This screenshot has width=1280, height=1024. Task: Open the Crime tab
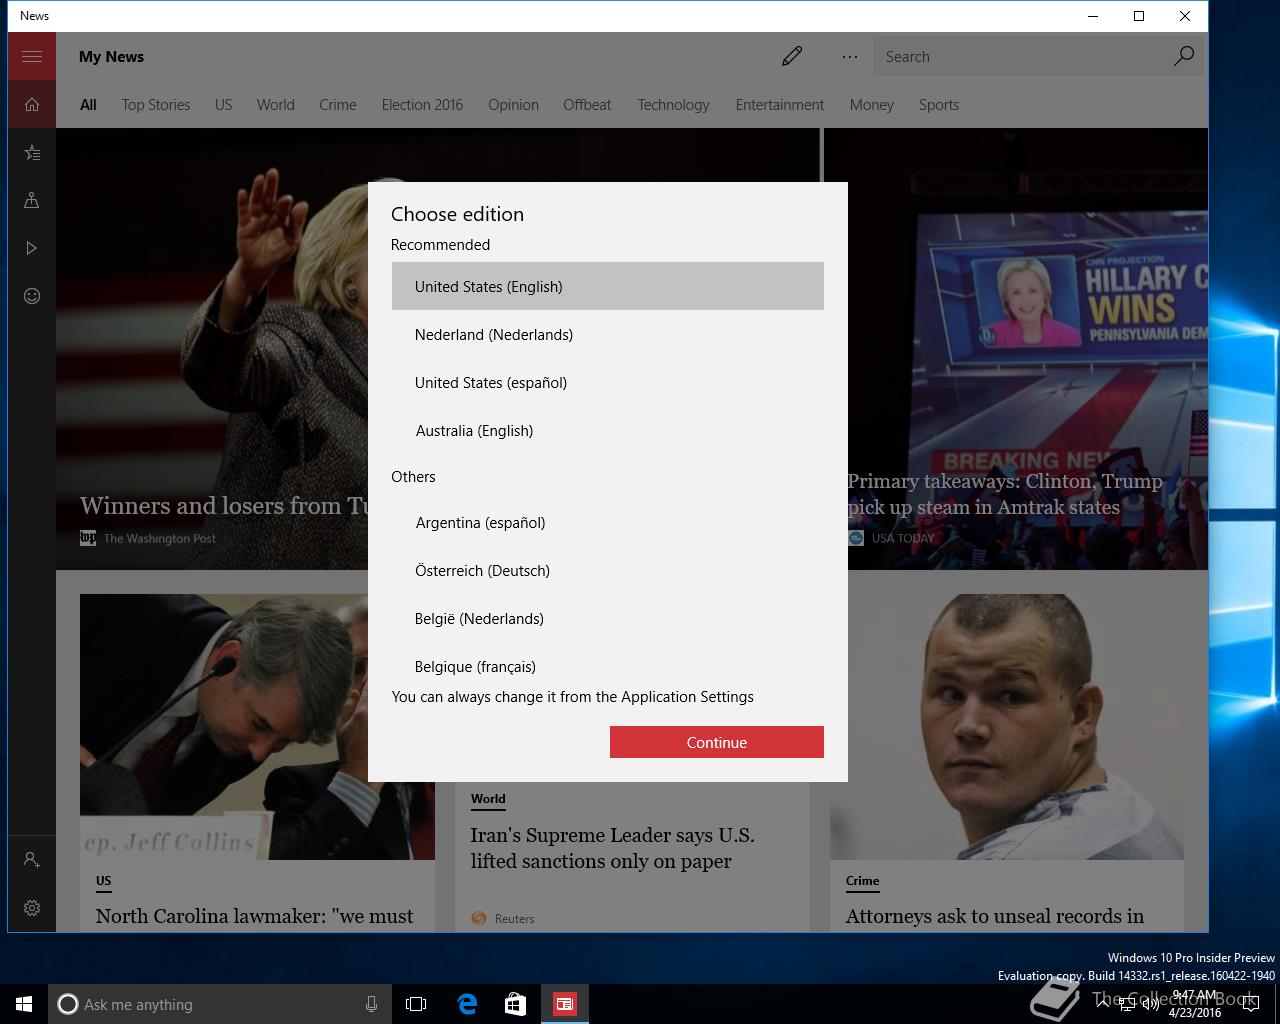(338, 104)
